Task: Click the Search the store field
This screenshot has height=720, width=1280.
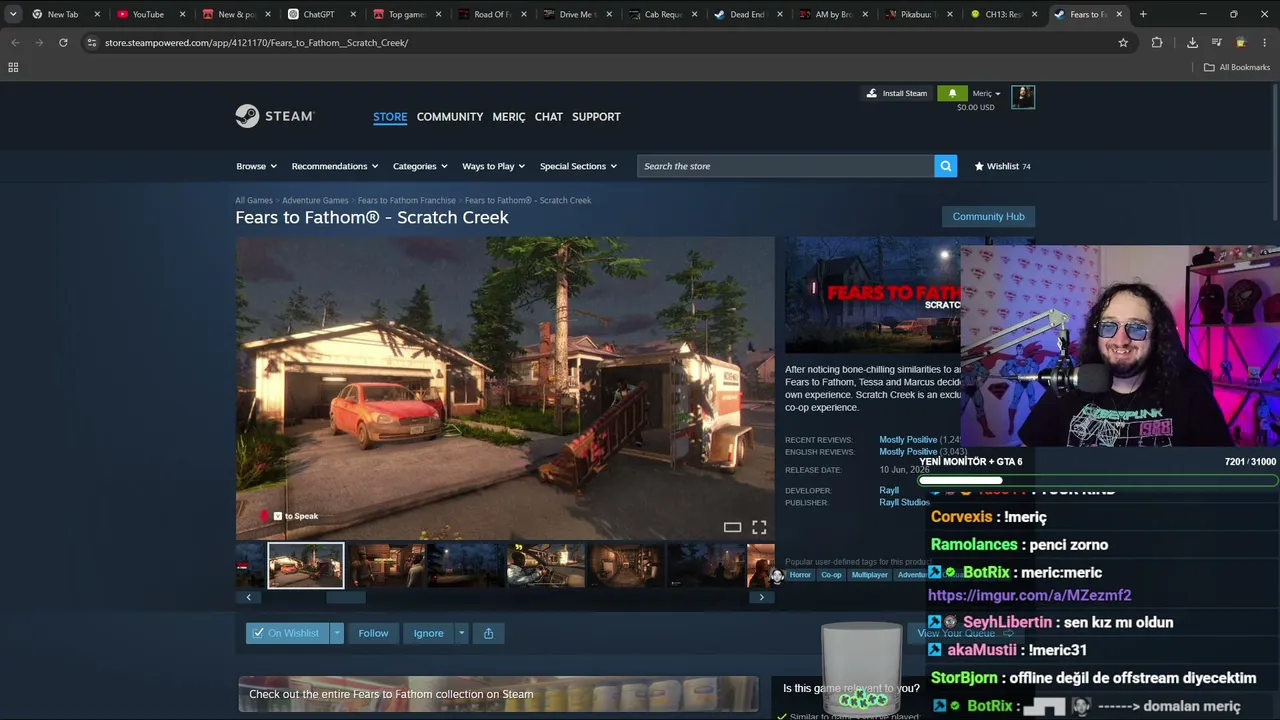Action: pos(786,166)
